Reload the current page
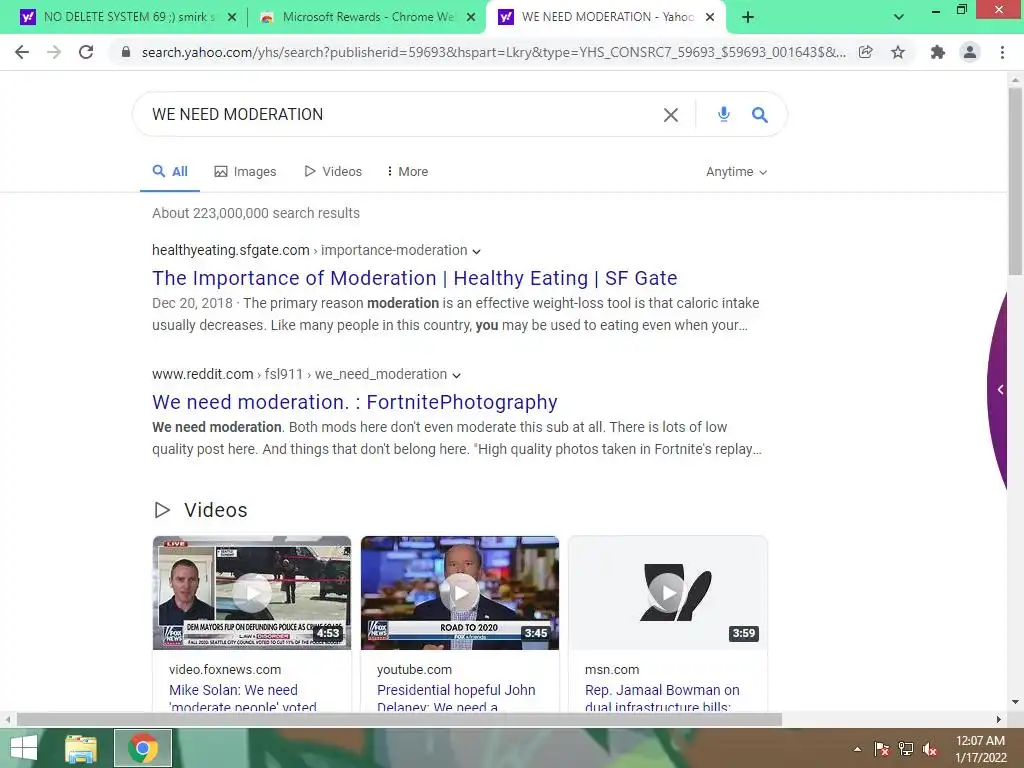Viewport: 1024px width, 768px height. (x=86, y=52)
